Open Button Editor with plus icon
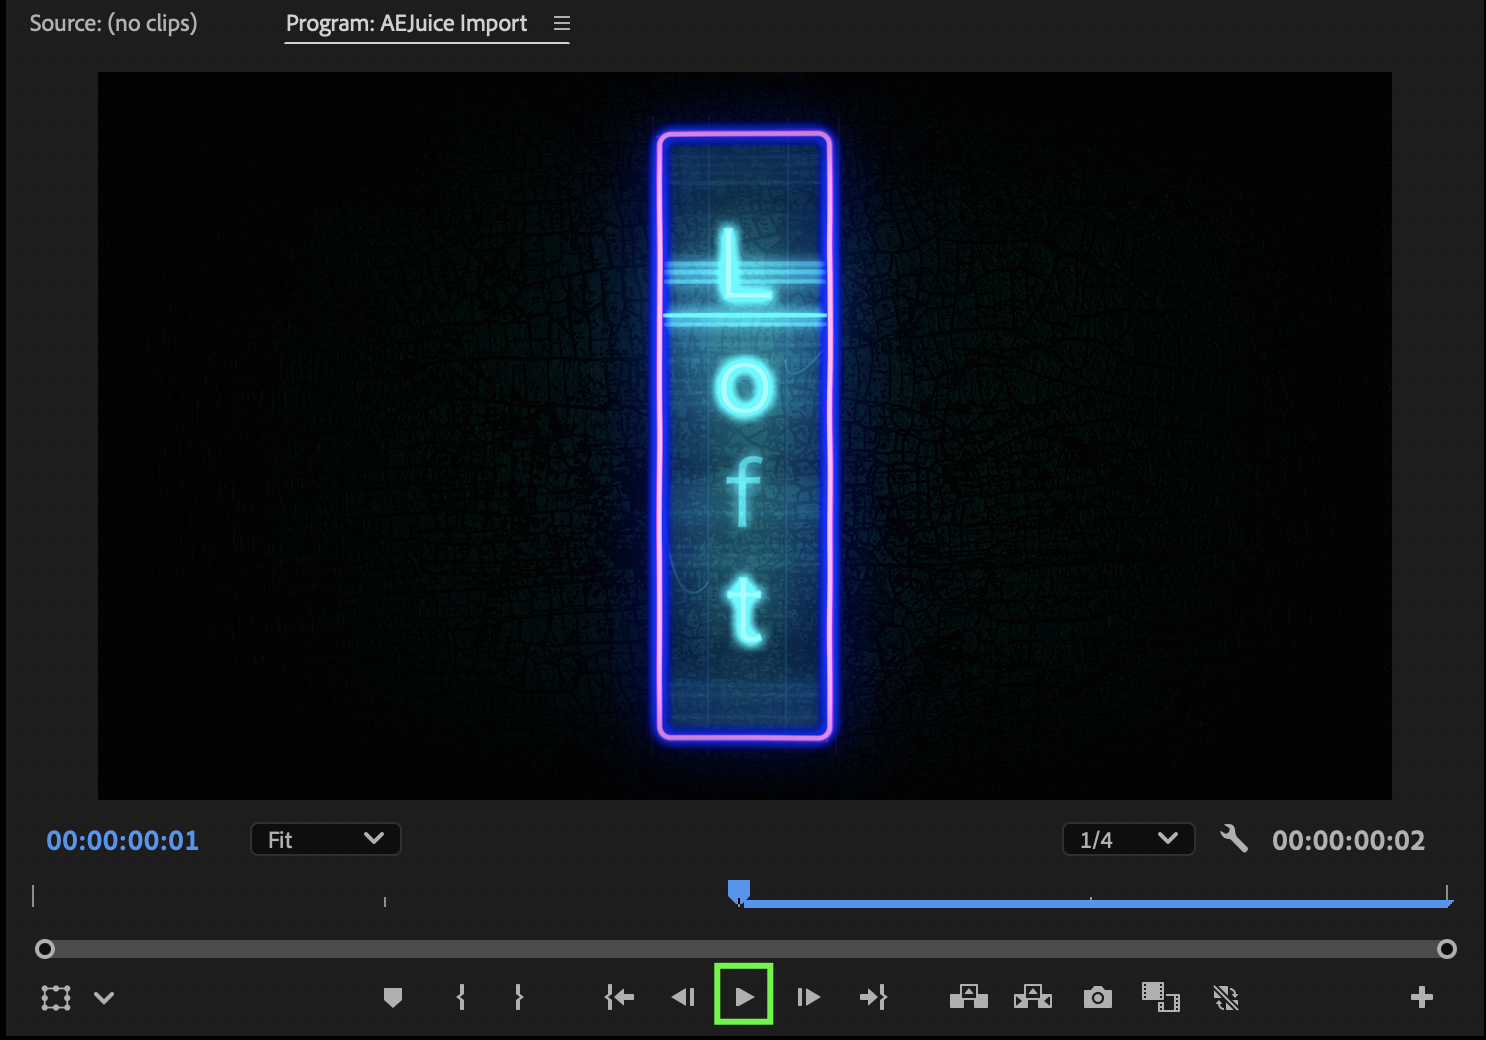The height and width of the screenshot is (1040, 1486). coord(1421,997)
